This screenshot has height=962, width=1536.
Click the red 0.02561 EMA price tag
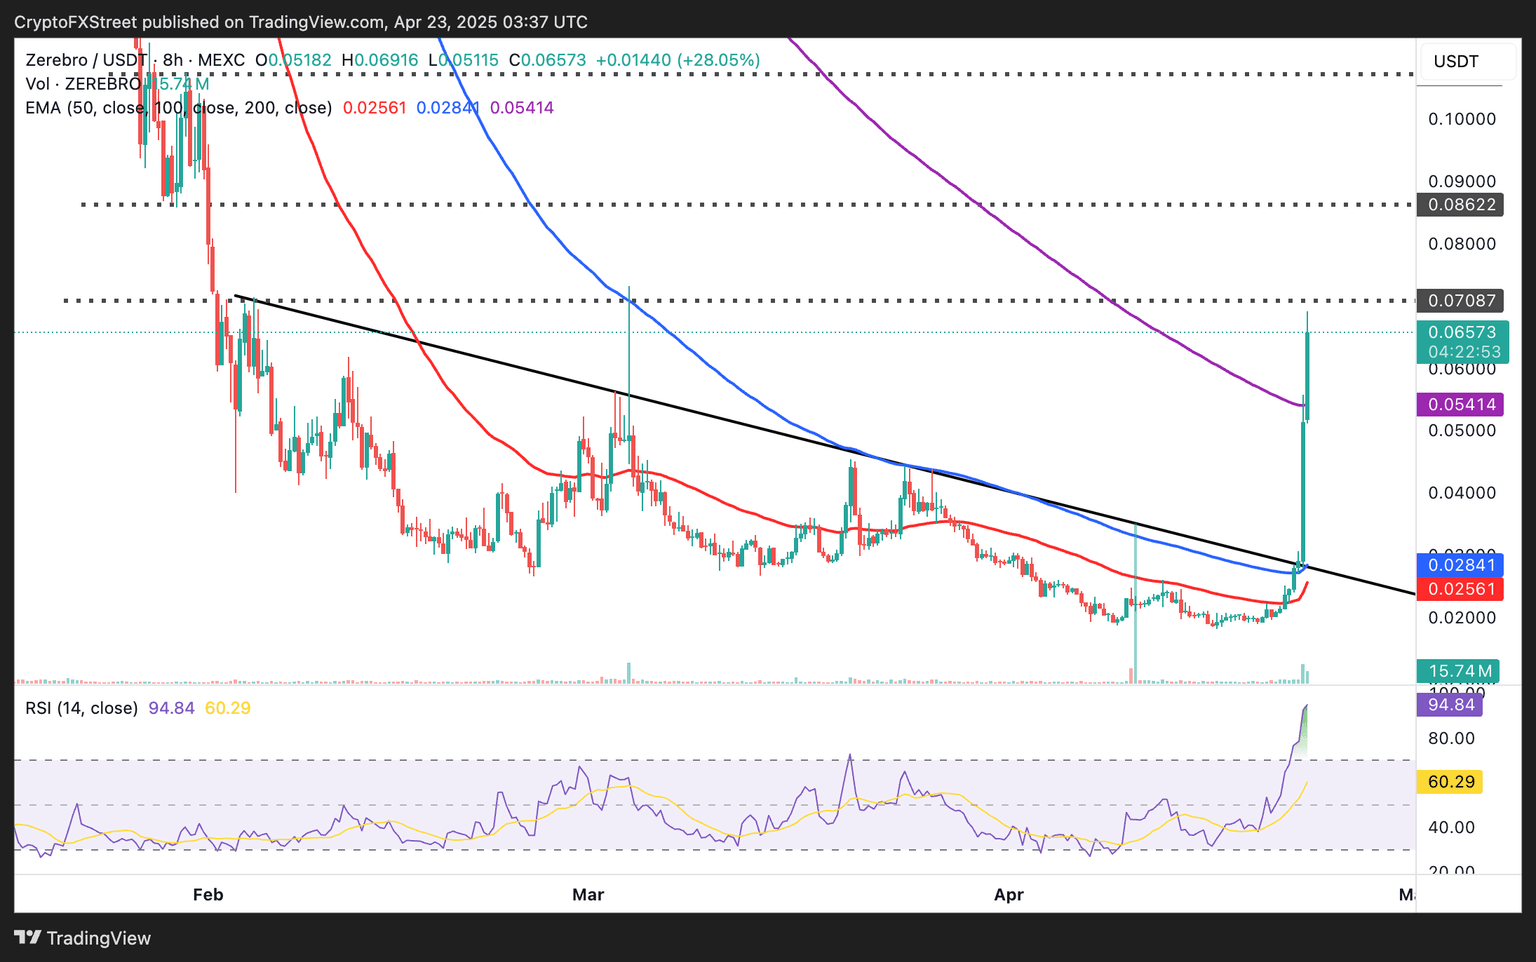1461,589
